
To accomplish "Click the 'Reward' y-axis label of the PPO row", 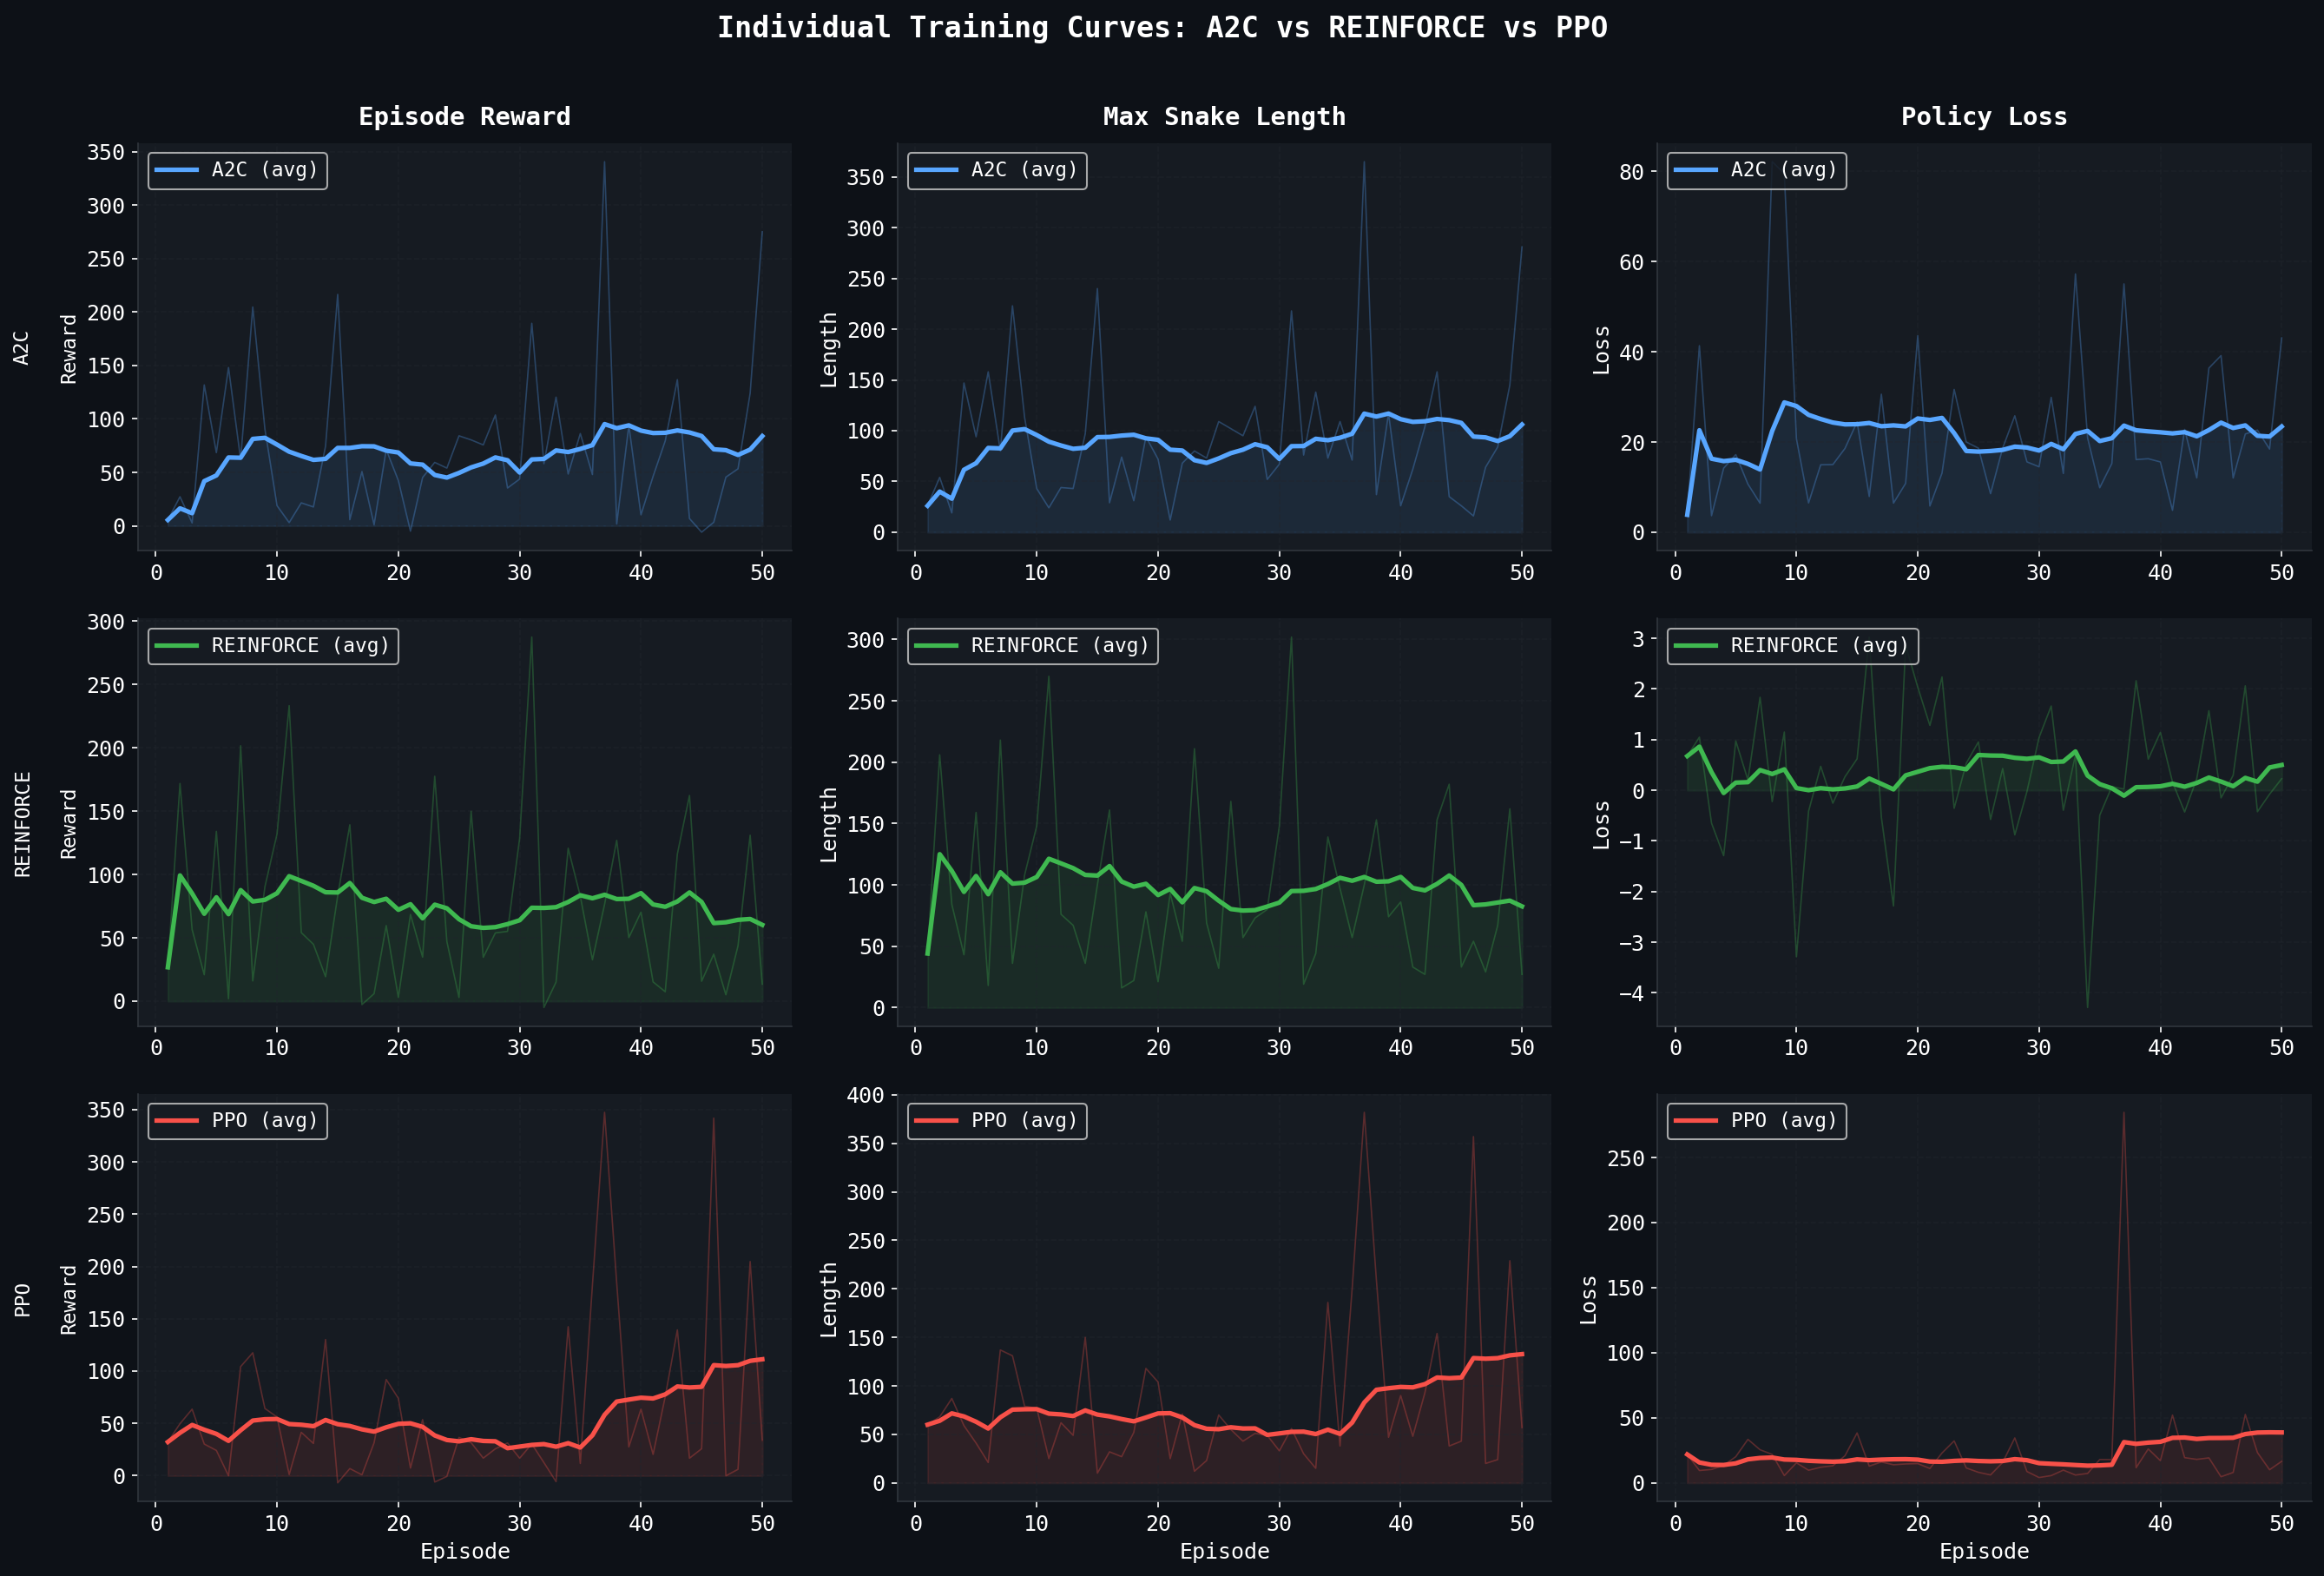I will pyautogui.click(x=68, y=1300).
